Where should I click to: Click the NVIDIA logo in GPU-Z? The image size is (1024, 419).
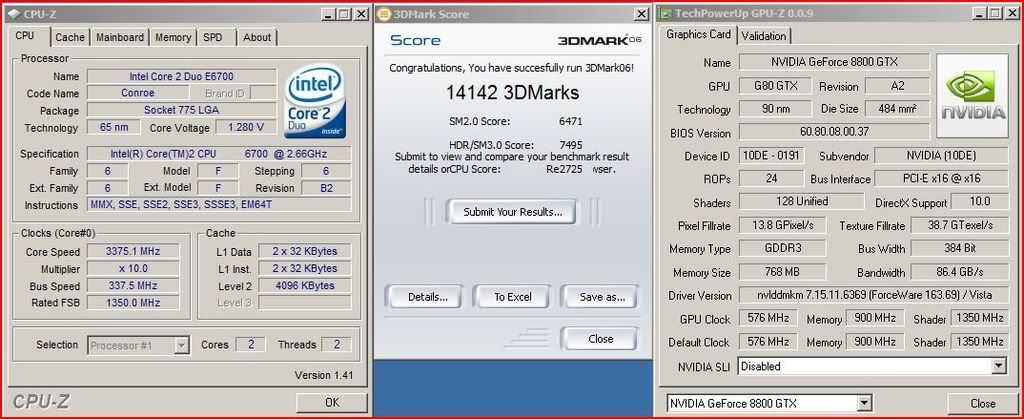pos(971,97)
